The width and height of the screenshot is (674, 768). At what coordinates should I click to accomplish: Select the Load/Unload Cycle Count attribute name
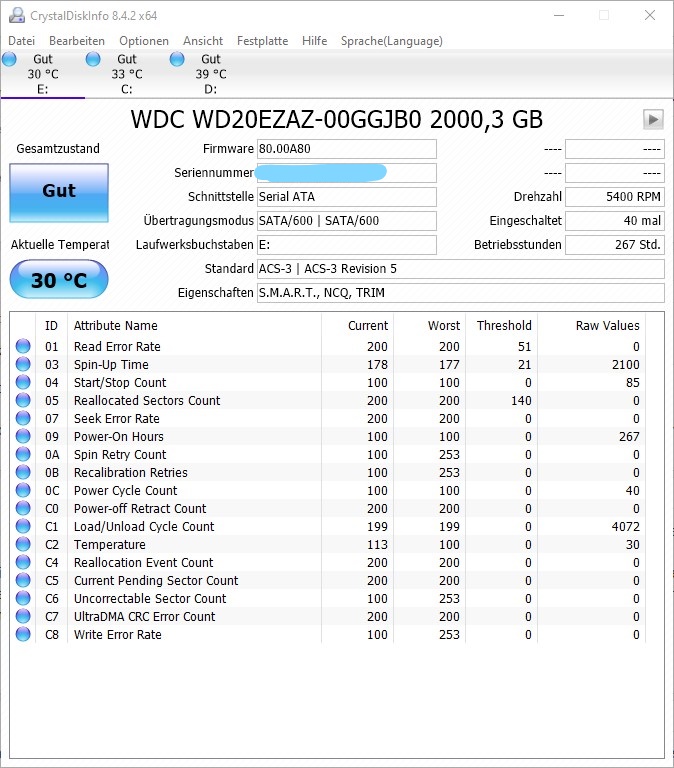[144, 527]
